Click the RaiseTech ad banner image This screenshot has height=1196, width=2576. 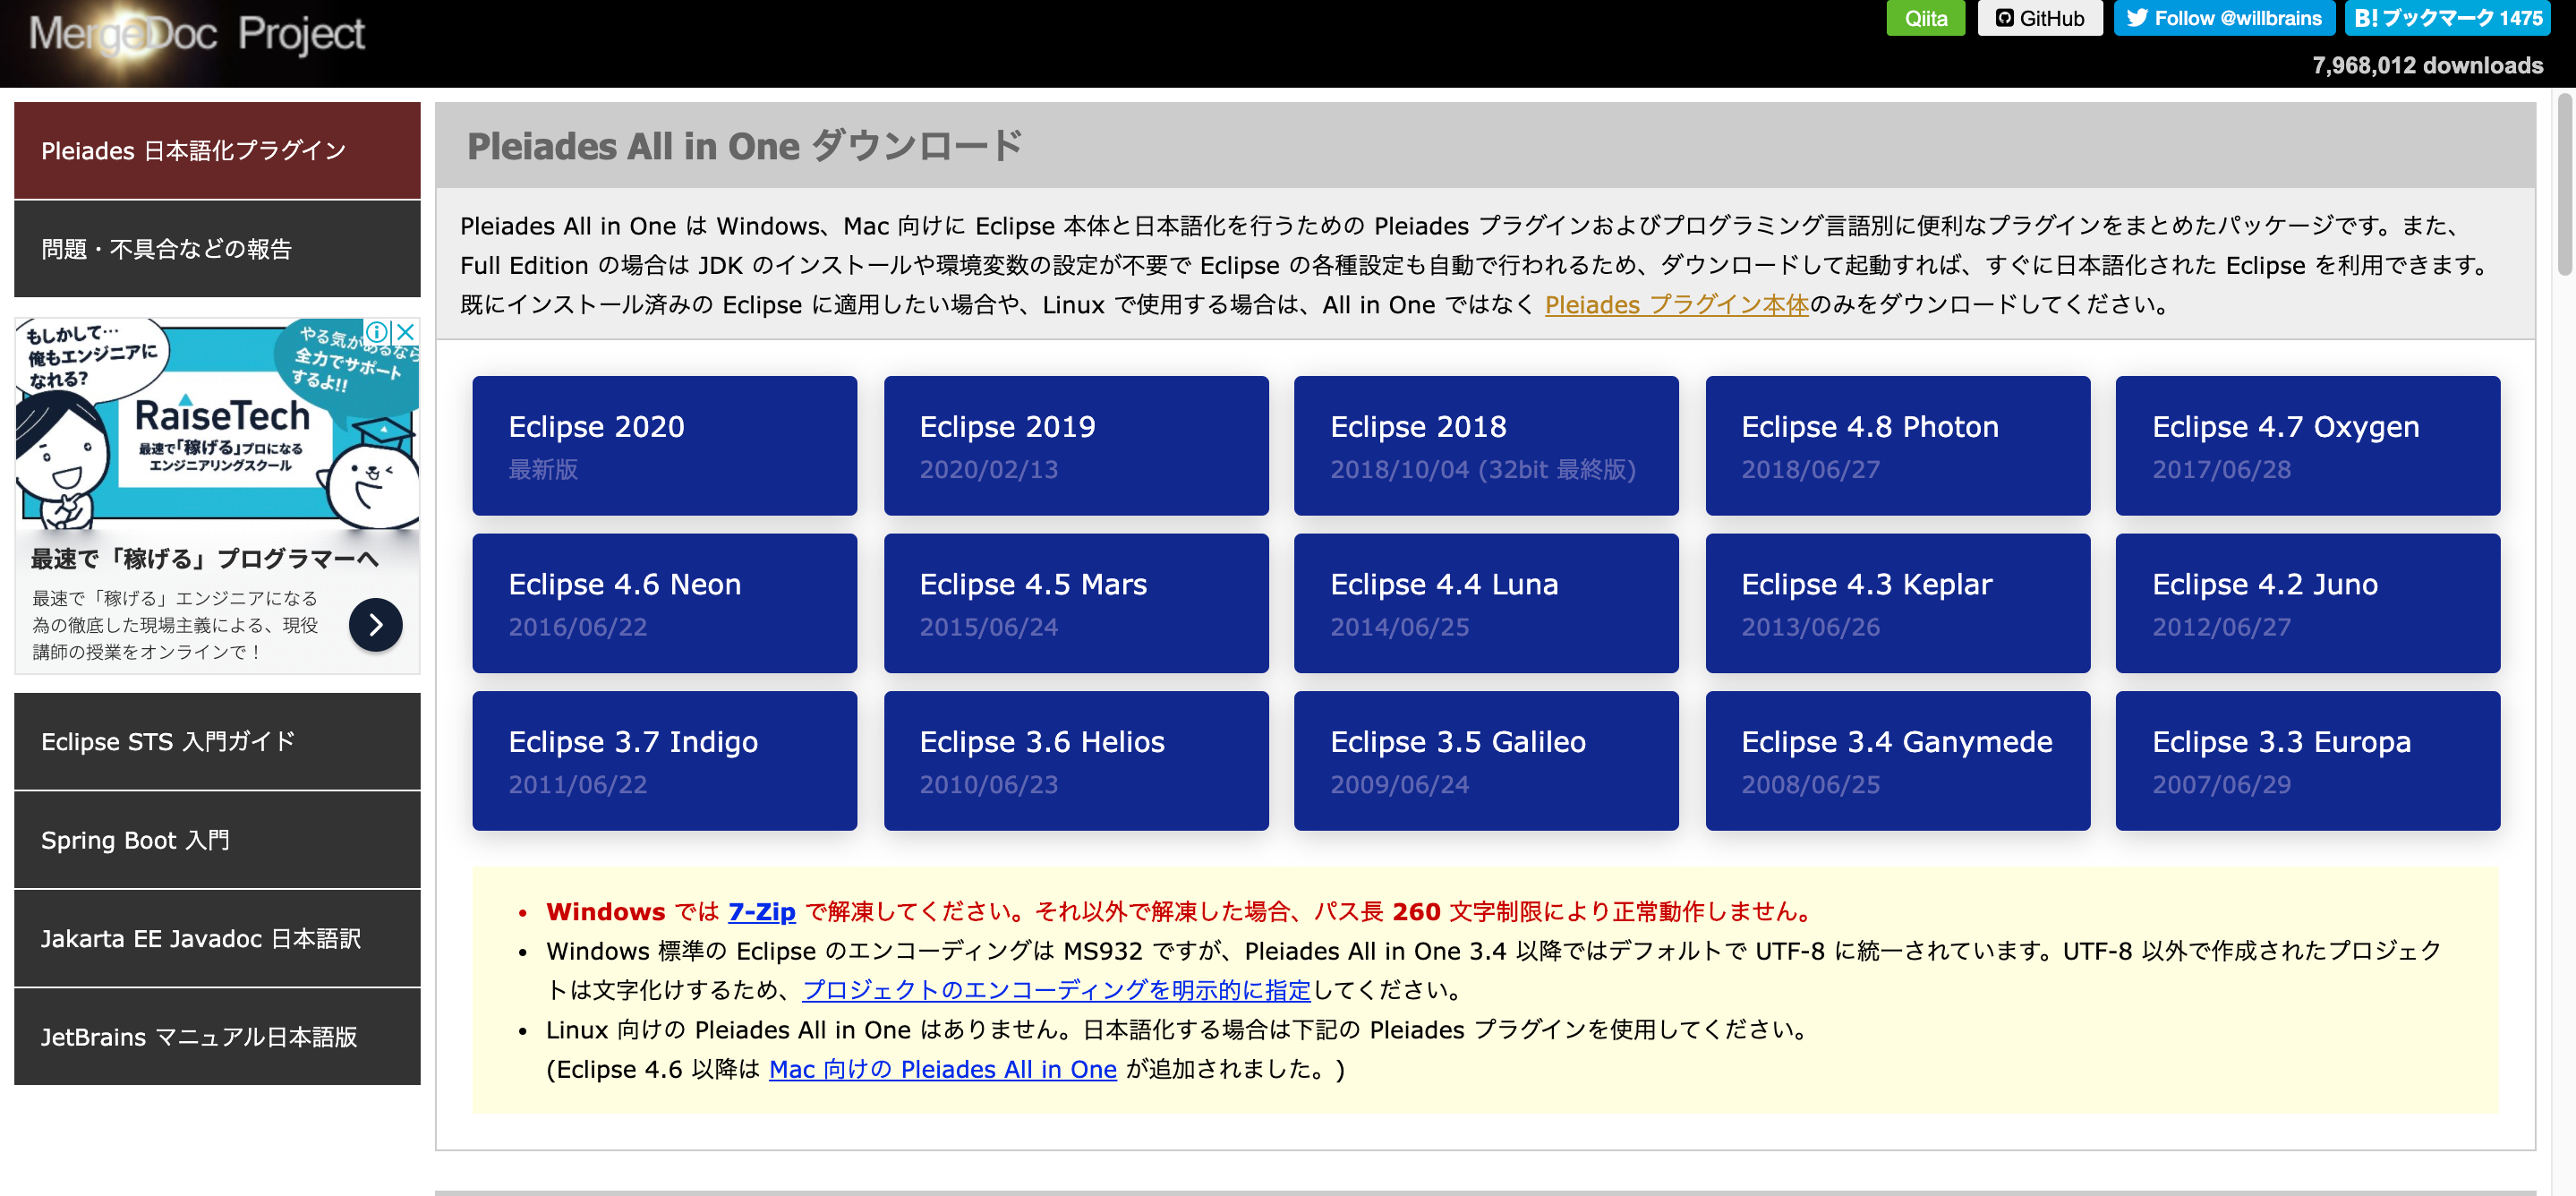[217, 424]
